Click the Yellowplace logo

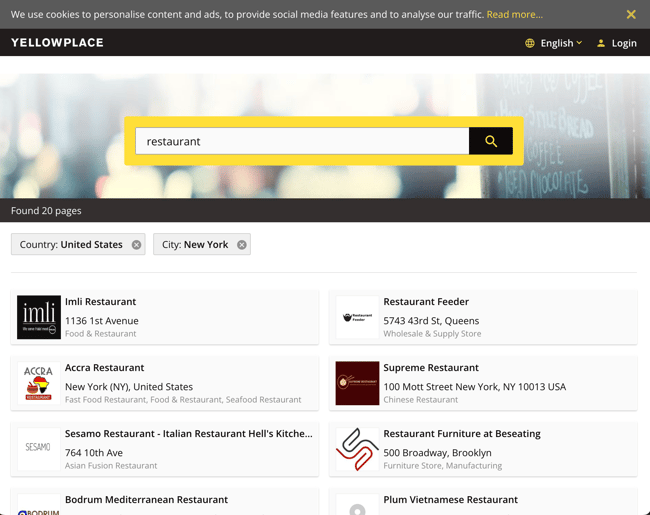tap(57, 43)
